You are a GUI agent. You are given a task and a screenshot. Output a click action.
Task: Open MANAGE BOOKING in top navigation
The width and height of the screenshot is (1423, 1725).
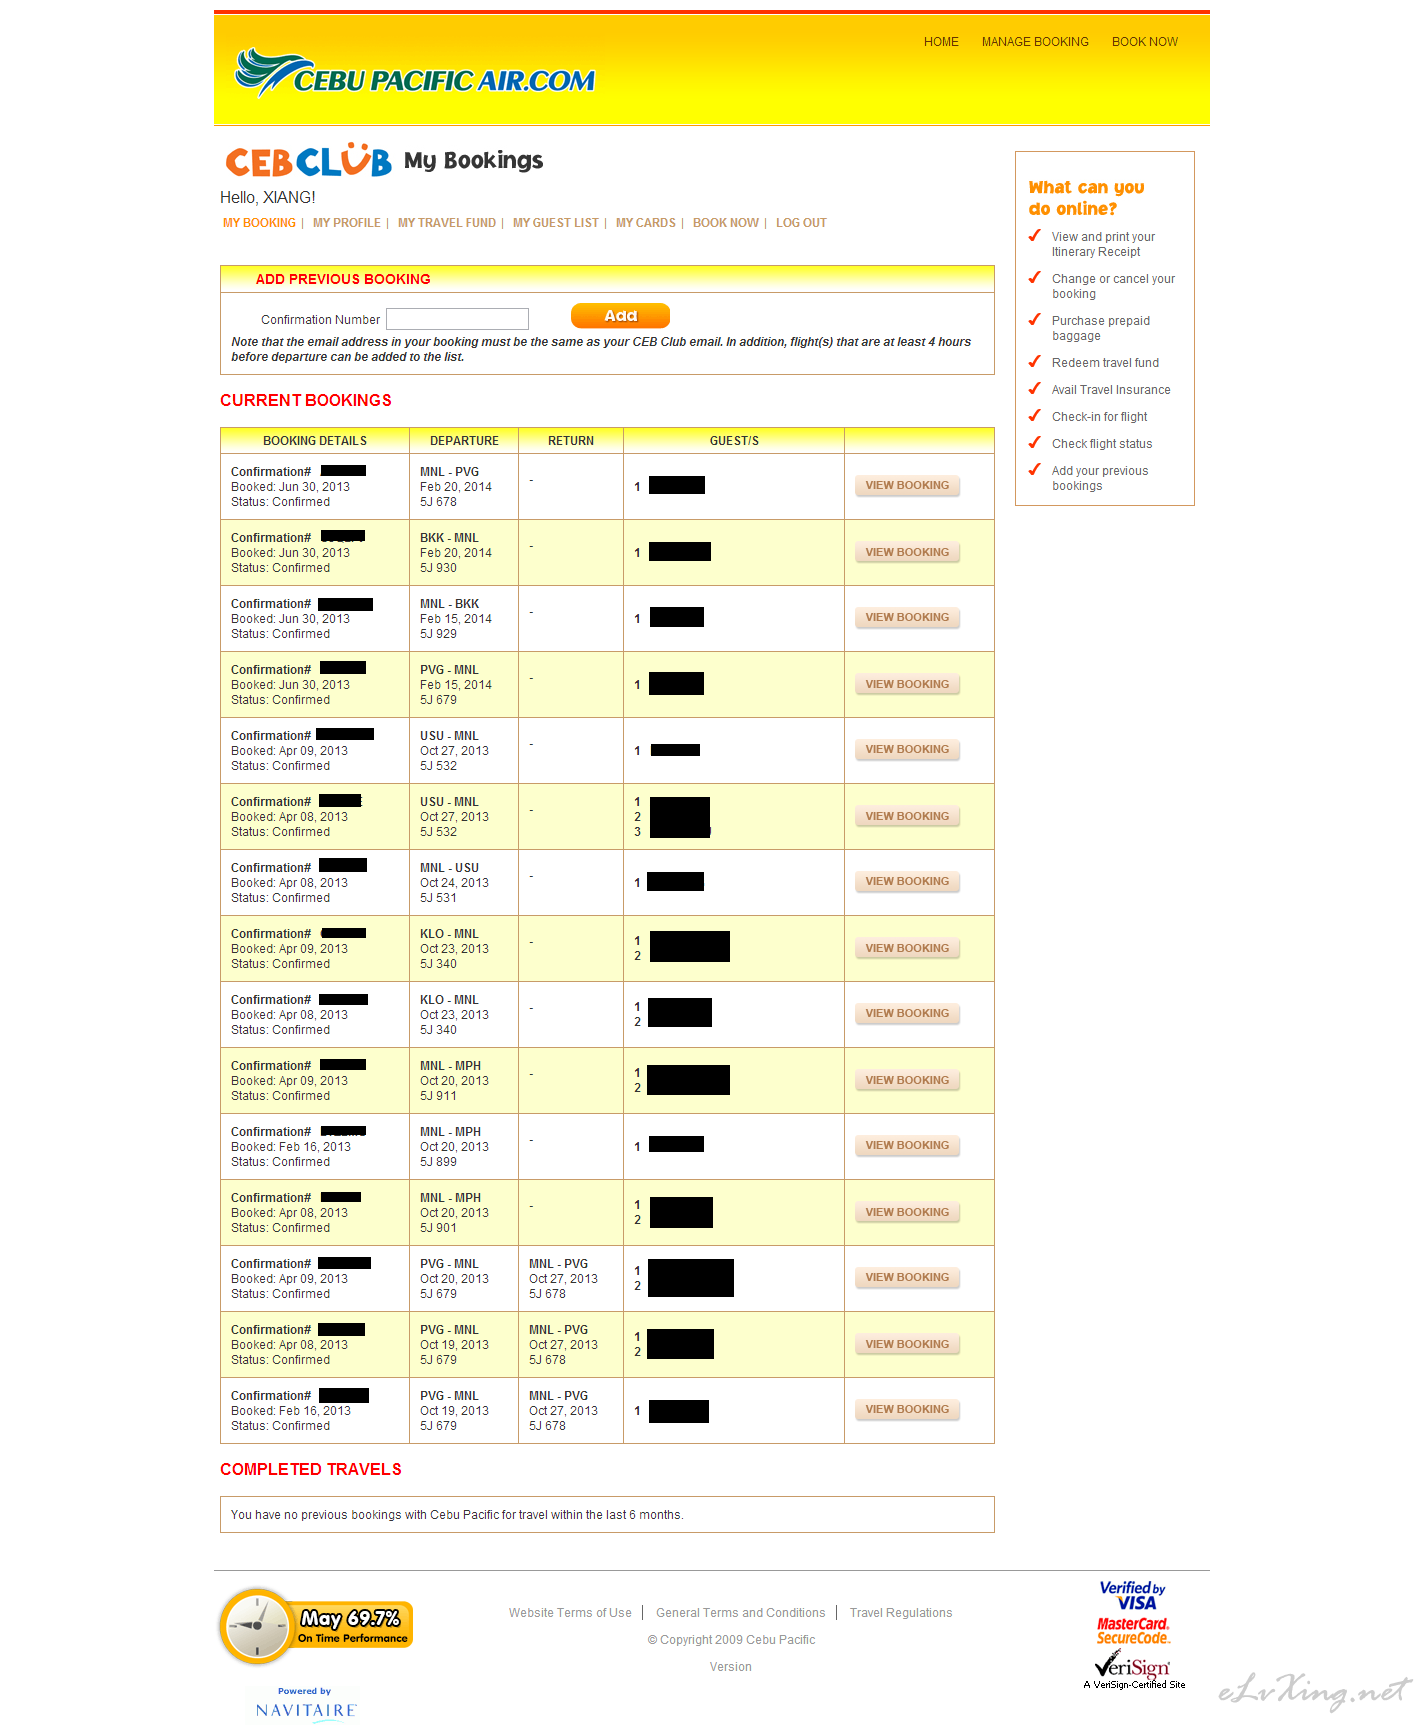click(1035, 42)
